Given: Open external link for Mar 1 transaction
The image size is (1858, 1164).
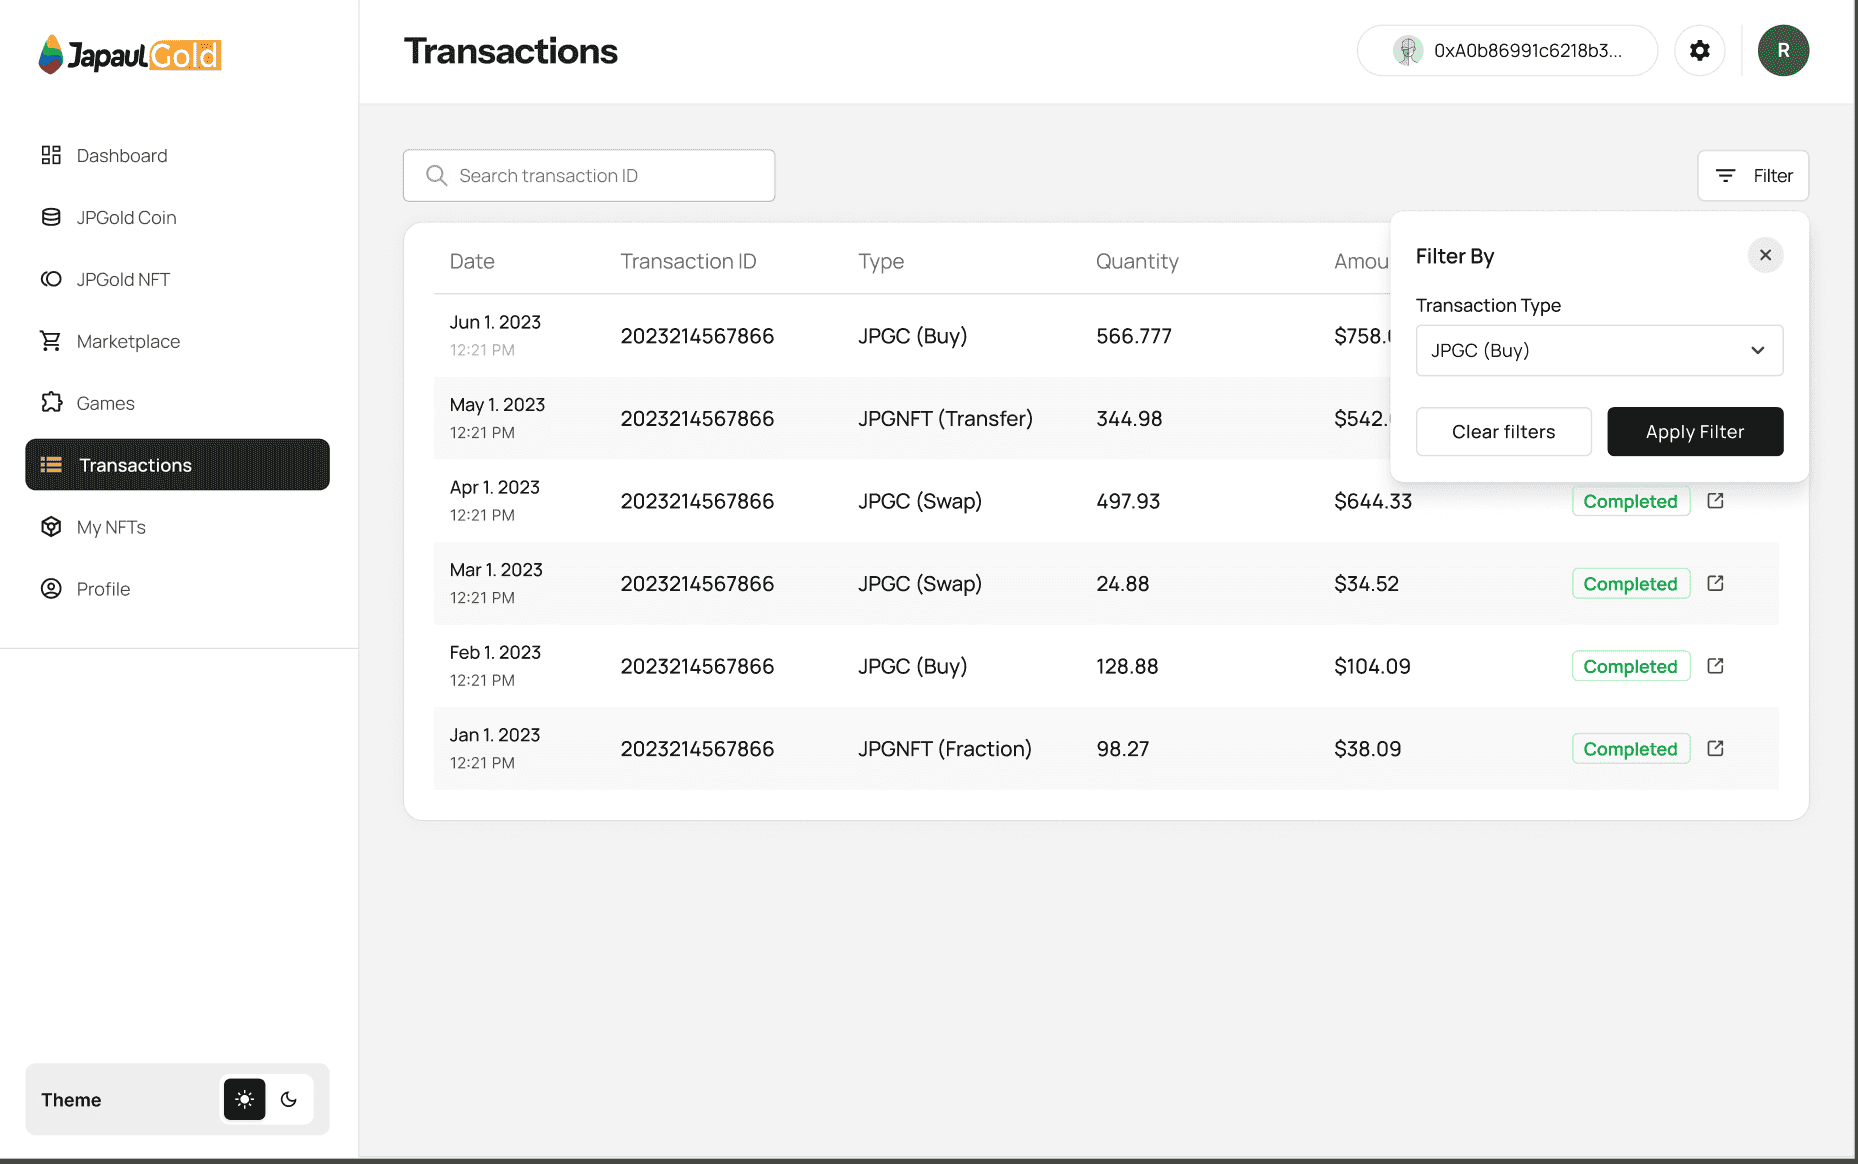Looking at the screenshot, I should [x=1716, y=584].
